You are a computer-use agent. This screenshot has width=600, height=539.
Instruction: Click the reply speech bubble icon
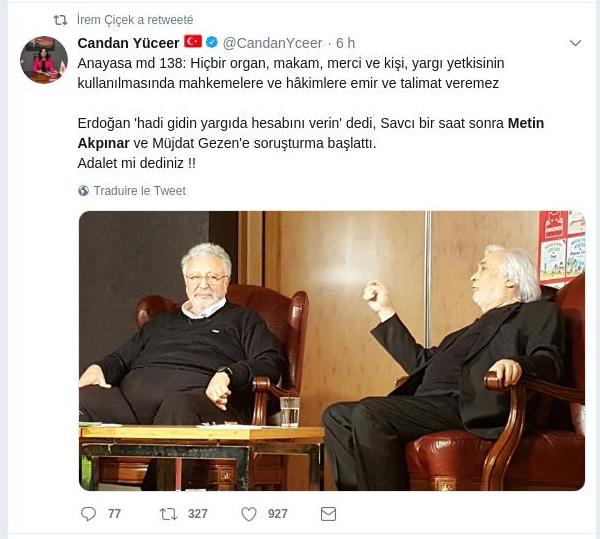pyautogui.click(x=88, y=514)
